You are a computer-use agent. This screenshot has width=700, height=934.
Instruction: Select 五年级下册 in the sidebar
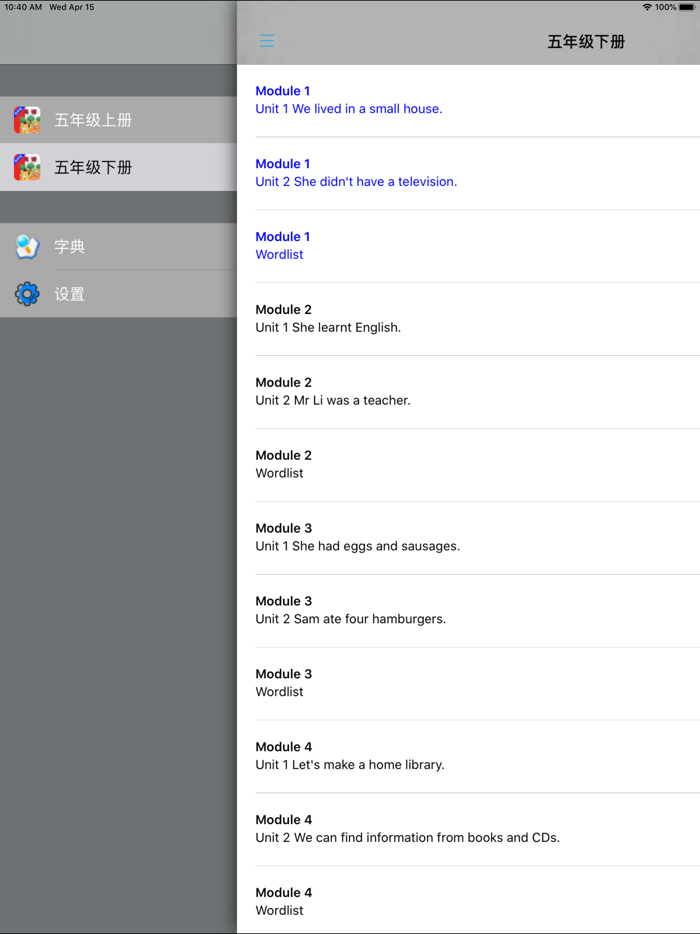(x=118, y=167)
